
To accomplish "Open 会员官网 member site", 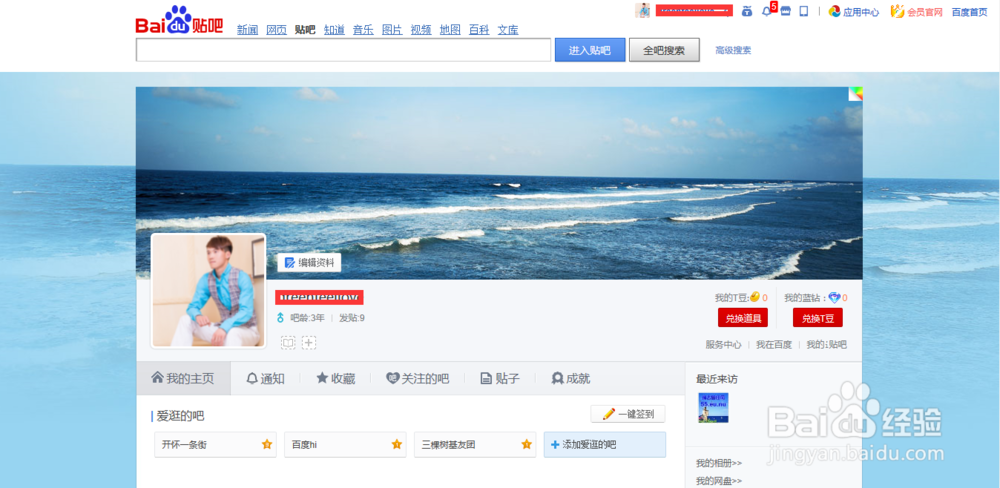I will coord(916,11).
